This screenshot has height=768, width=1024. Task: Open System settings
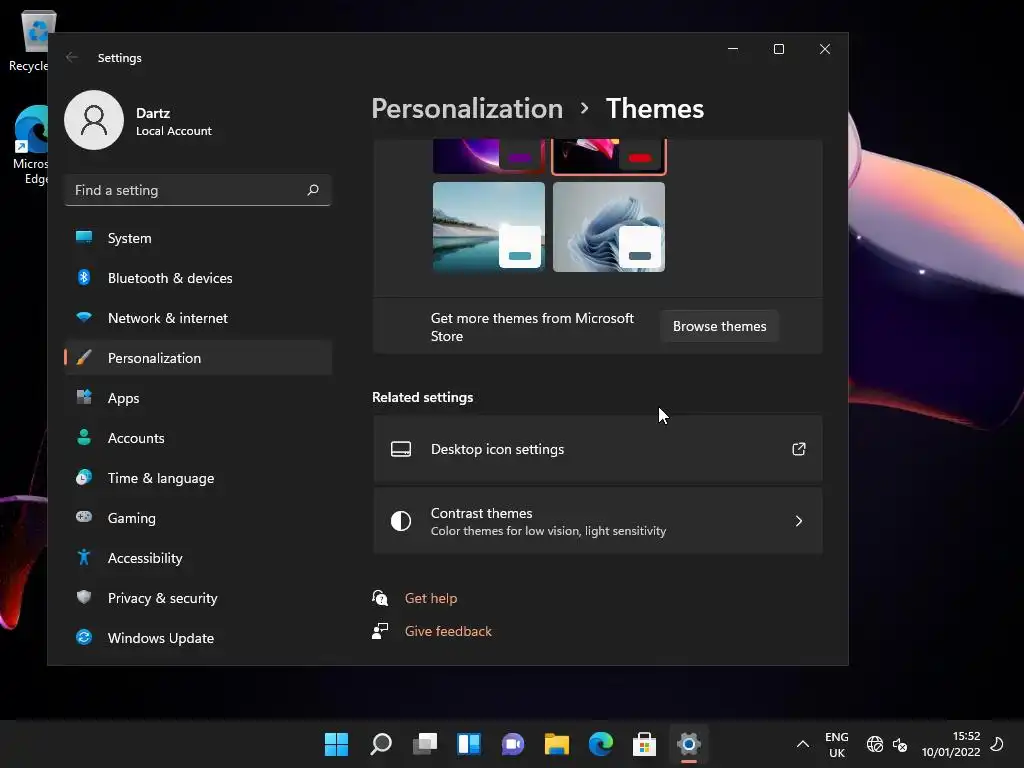point(198,238)
